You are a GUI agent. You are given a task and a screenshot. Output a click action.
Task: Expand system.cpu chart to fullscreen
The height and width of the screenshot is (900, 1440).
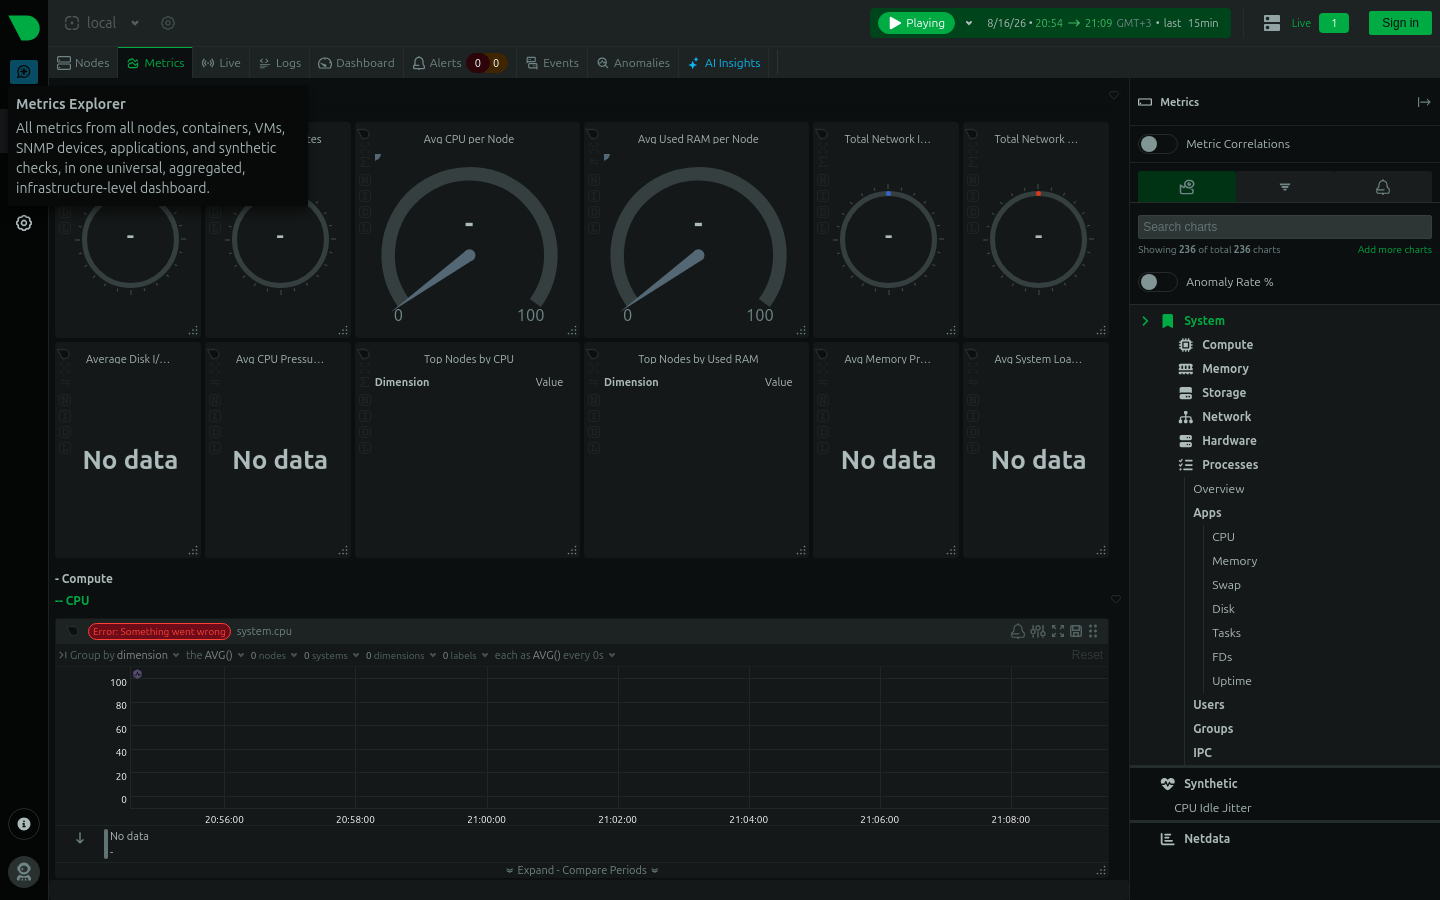[1058, 631]
